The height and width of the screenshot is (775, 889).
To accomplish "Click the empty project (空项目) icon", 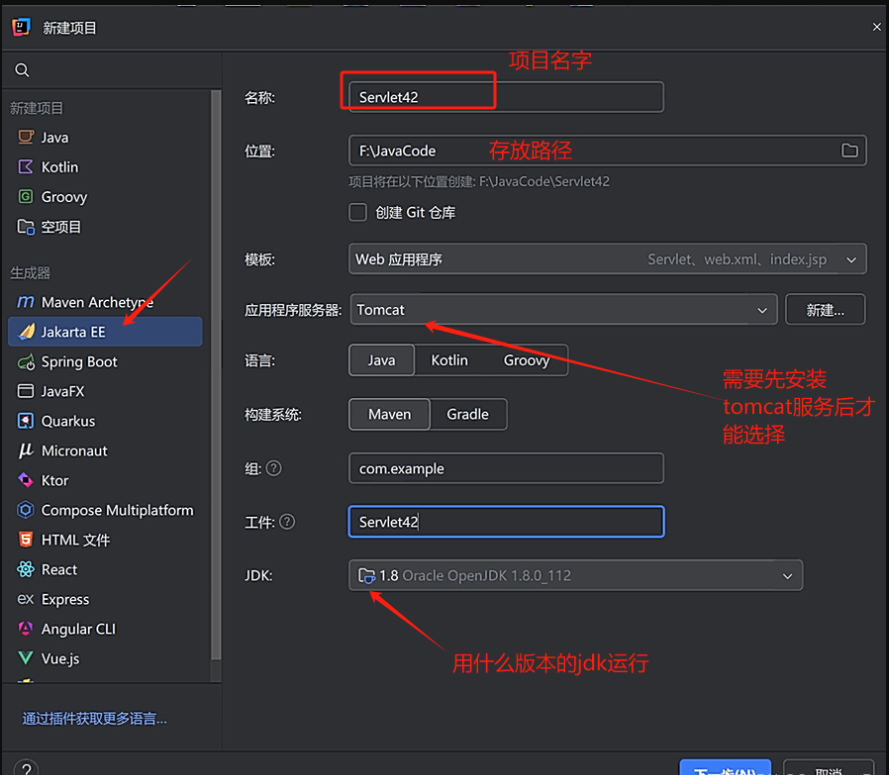I will click(x=26, y=227).
